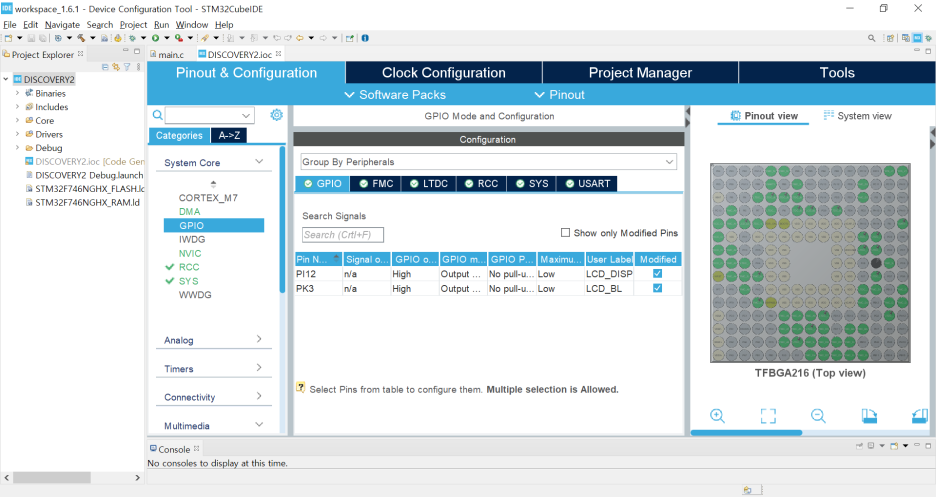
Task: Click the Project Explorer horizontal scrollbar
Action: 52,478
